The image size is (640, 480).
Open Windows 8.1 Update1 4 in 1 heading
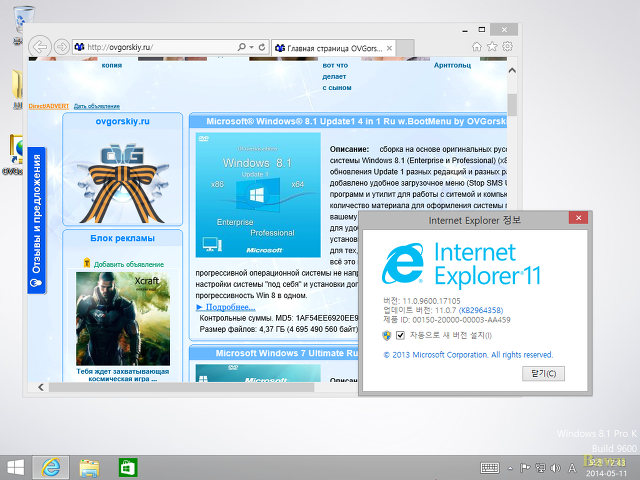click(x=356, y=121)
